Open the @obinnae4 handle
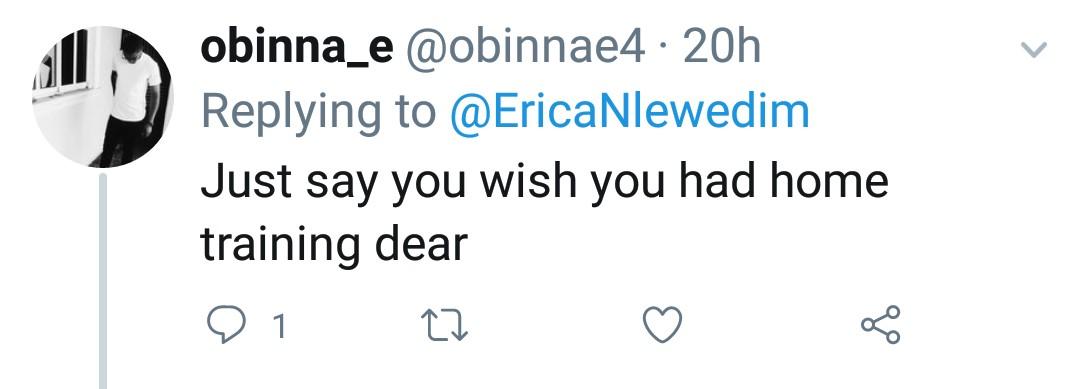 (526, 48)
